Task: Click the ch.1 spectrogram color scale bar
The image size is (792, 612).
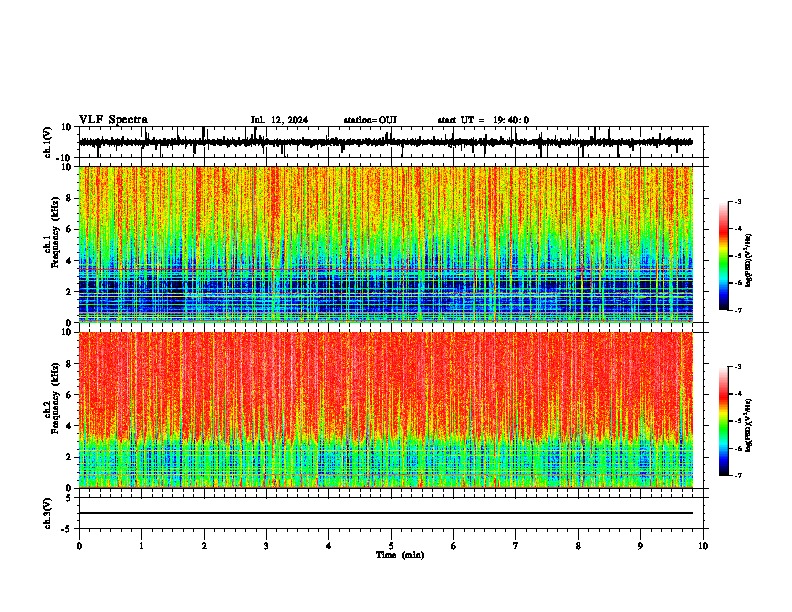Action: (724, 256)
